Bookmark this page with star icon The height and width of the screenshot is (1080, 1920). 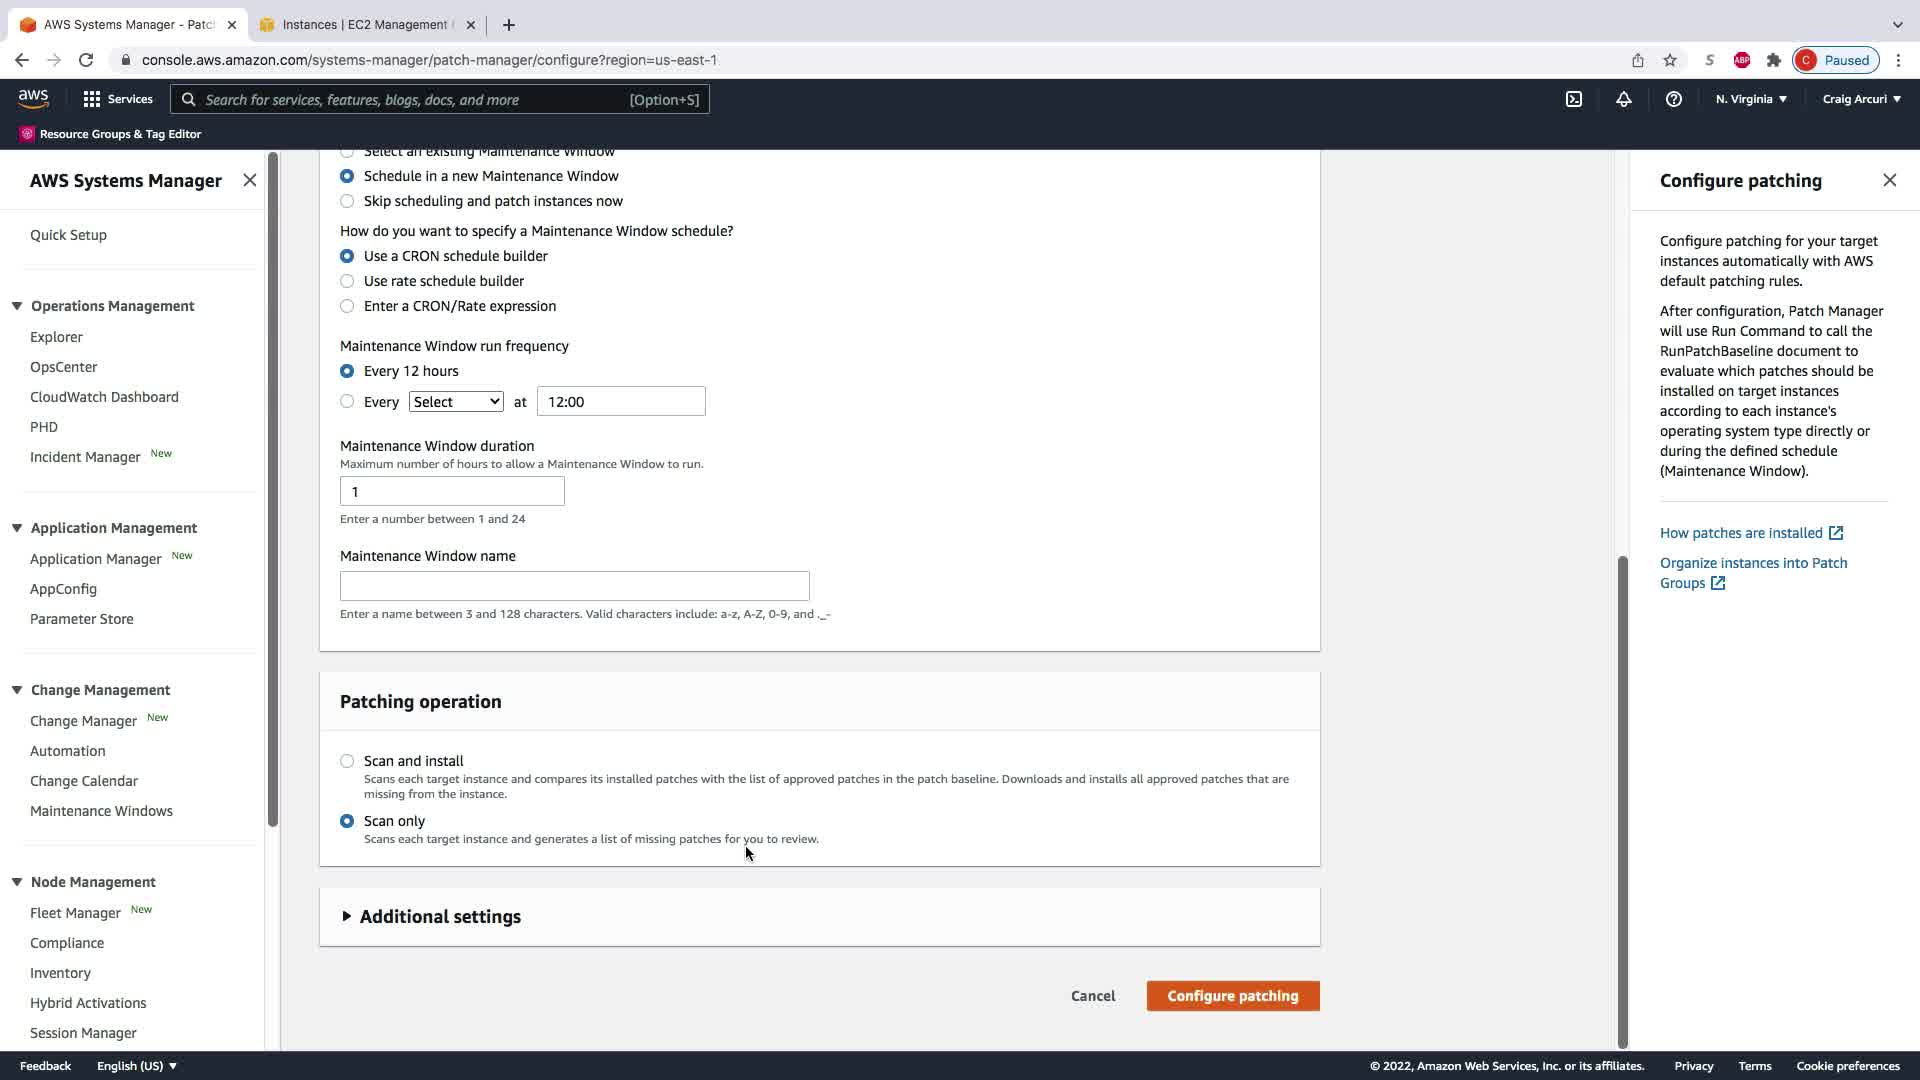[1670, 60]
